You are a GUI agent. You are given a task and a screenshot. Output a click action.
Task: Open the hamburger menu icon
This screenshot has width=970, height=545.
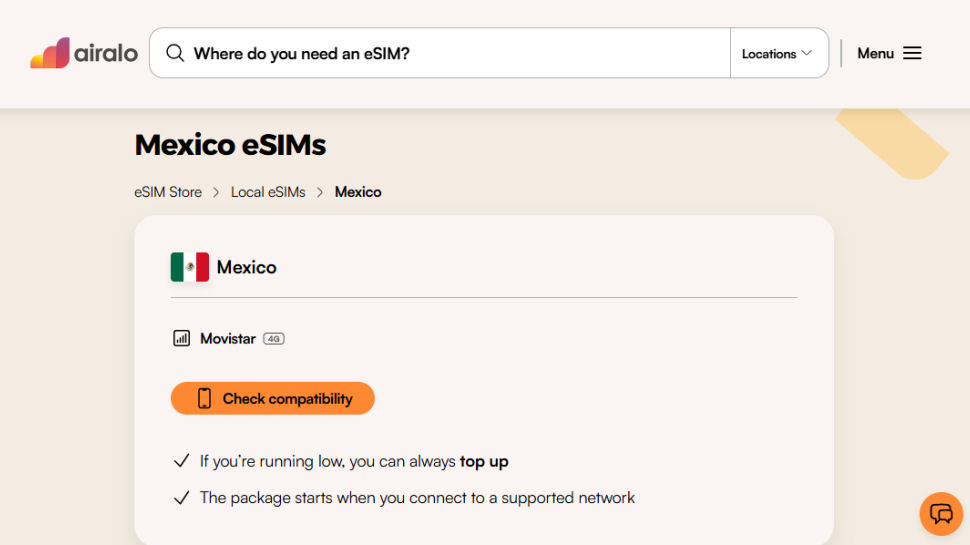[912, 53]
